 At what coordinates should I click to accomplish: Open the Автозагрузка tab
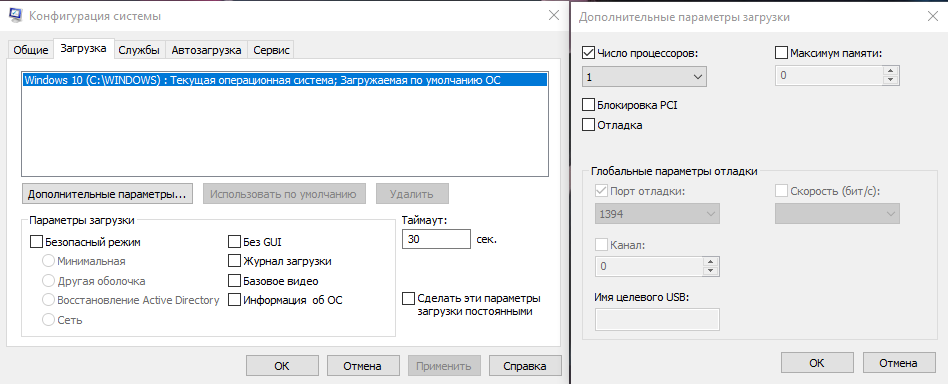206,50
